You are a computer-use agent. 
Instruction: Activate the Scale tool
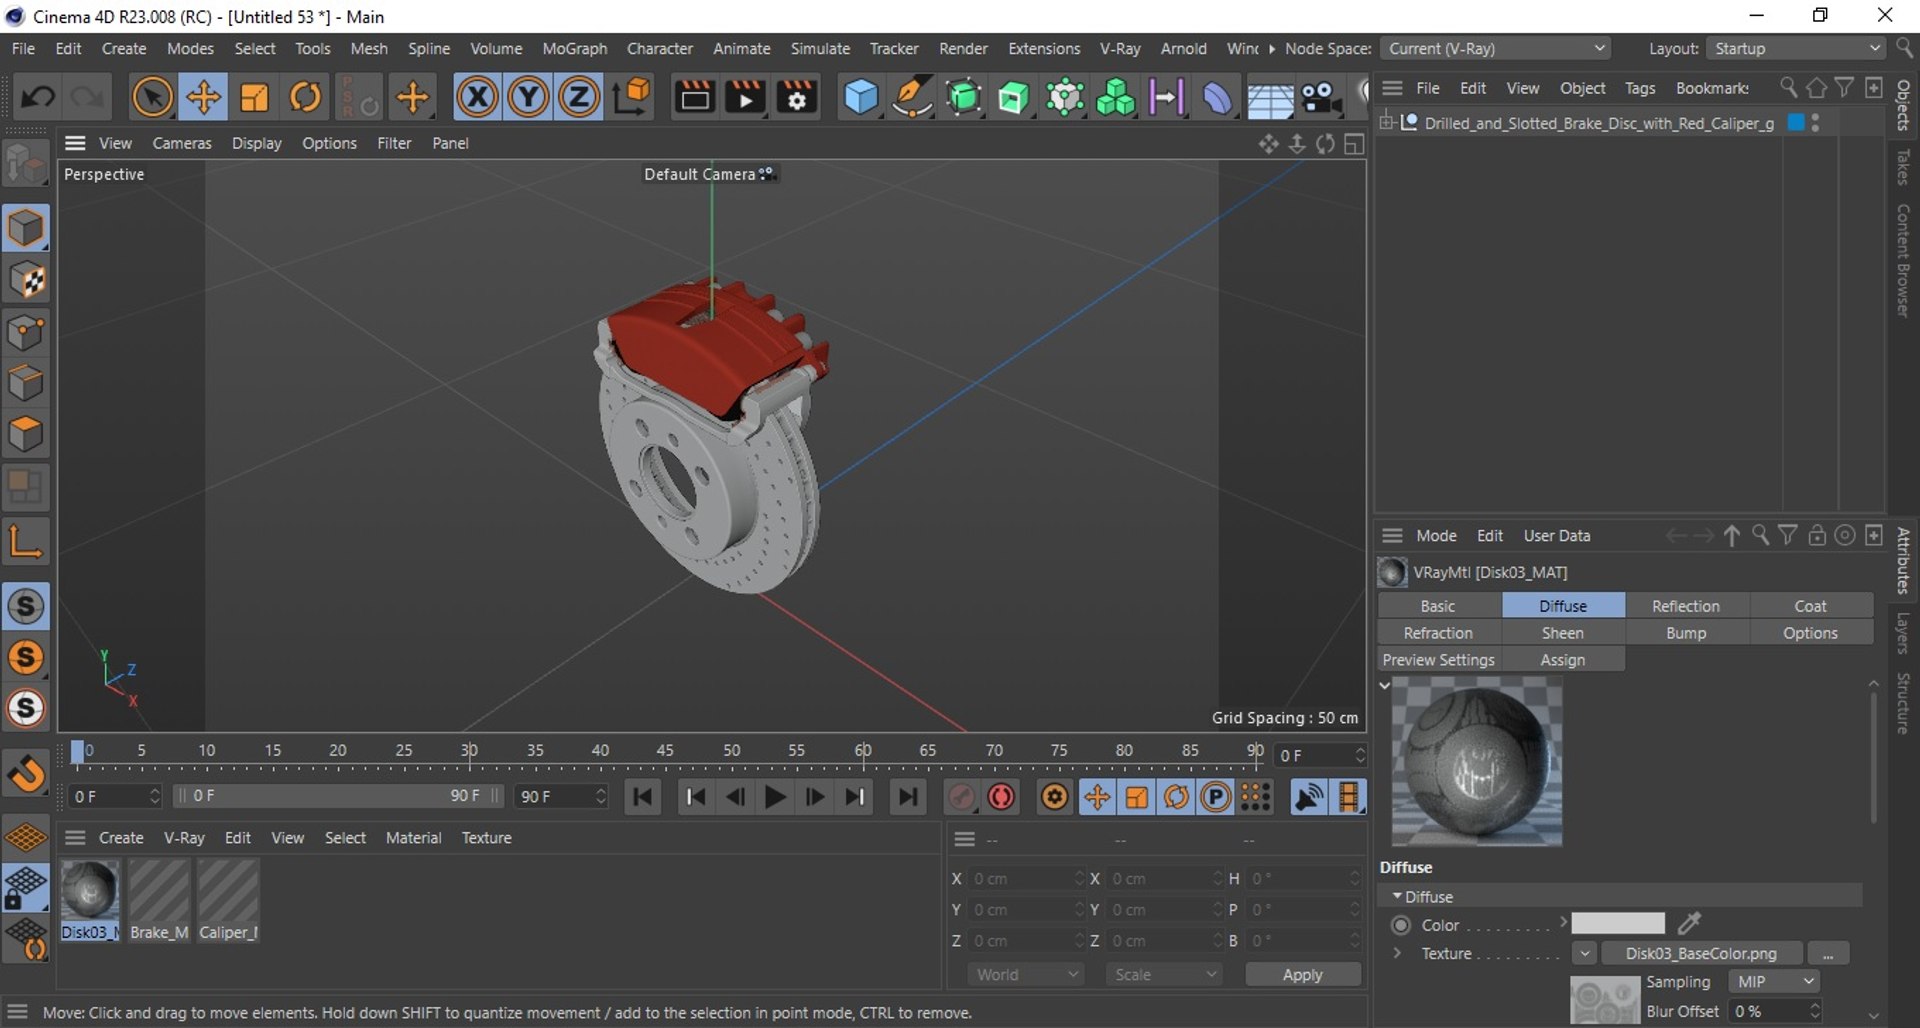255,97
